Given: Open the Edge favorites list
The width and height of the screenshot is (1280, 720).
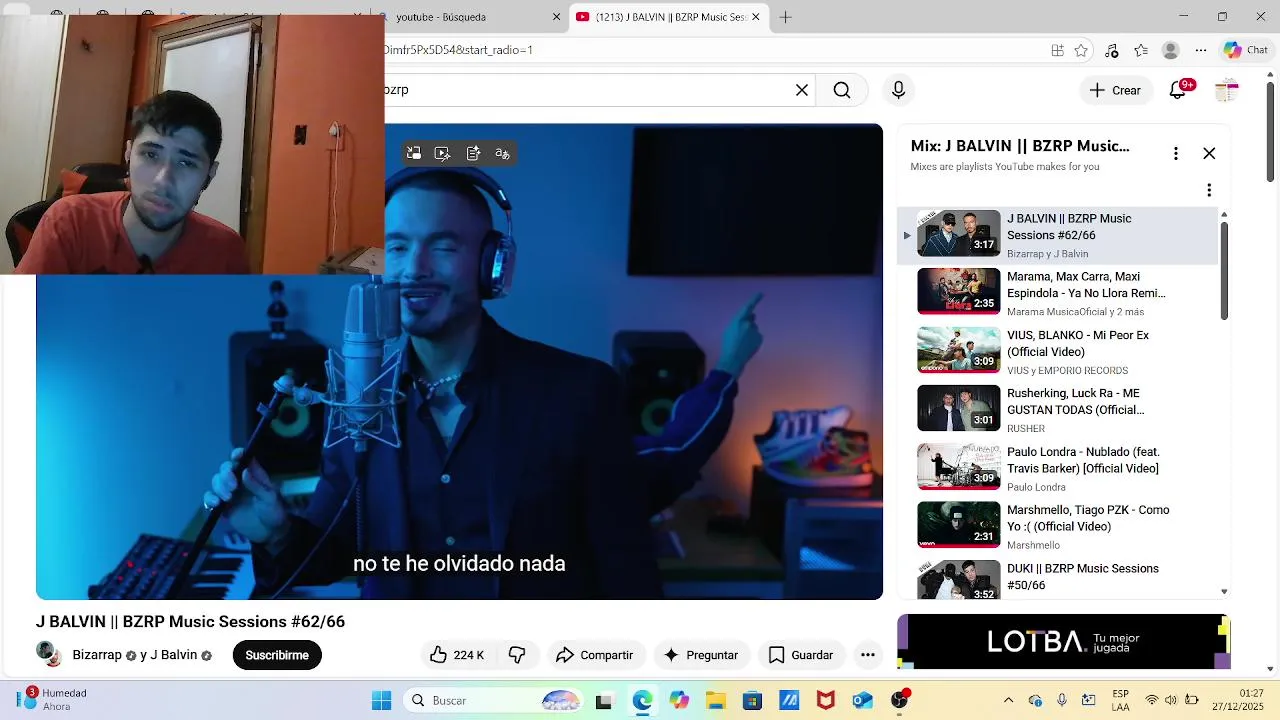Looking at the screenshot, I should (x=1141, y=50).
